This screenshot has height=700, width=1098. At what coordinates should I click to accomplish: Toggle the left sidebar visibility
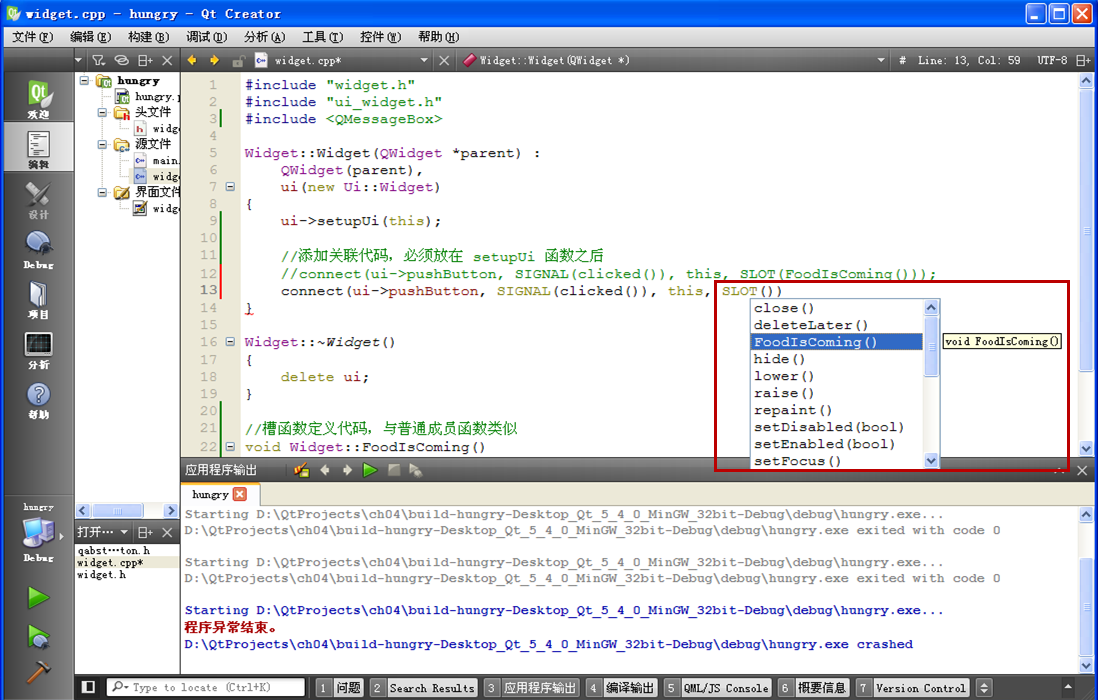(88, 687)
